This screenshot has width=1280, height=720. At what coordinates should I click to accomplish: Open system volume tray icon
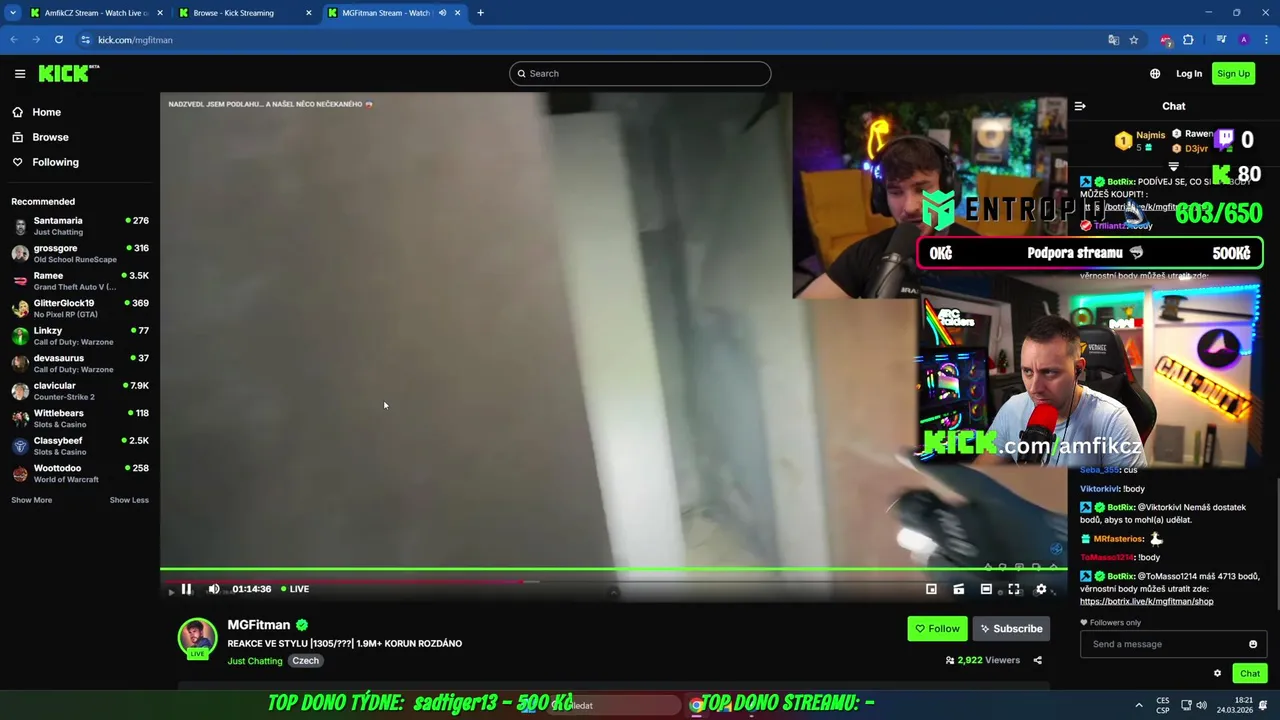tap(1201, 705)
